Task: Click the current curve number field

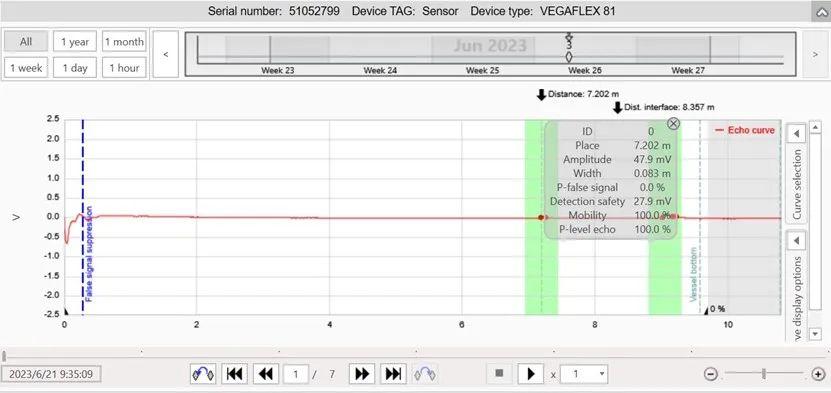Action: tap(296, 374)
